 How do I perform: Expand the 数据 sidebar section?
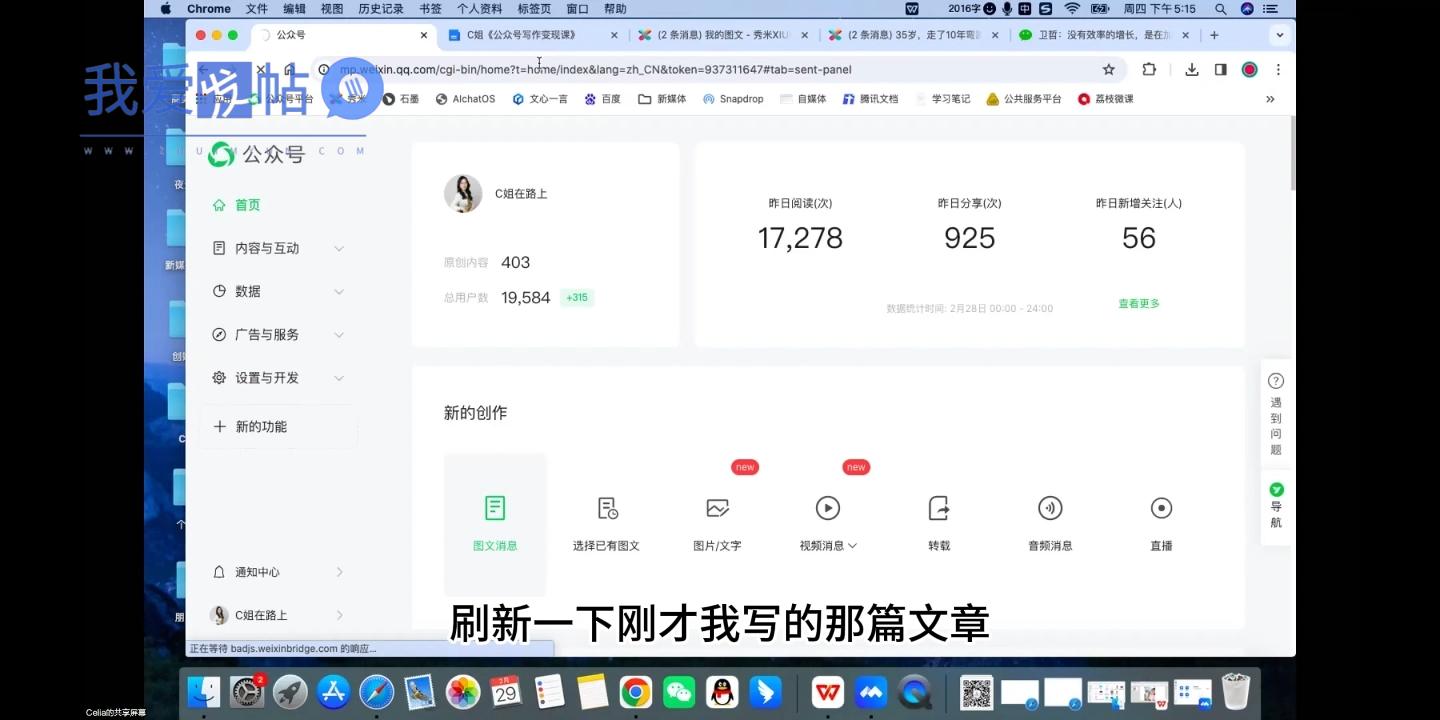pyautogui.click(x=278, y=291)
